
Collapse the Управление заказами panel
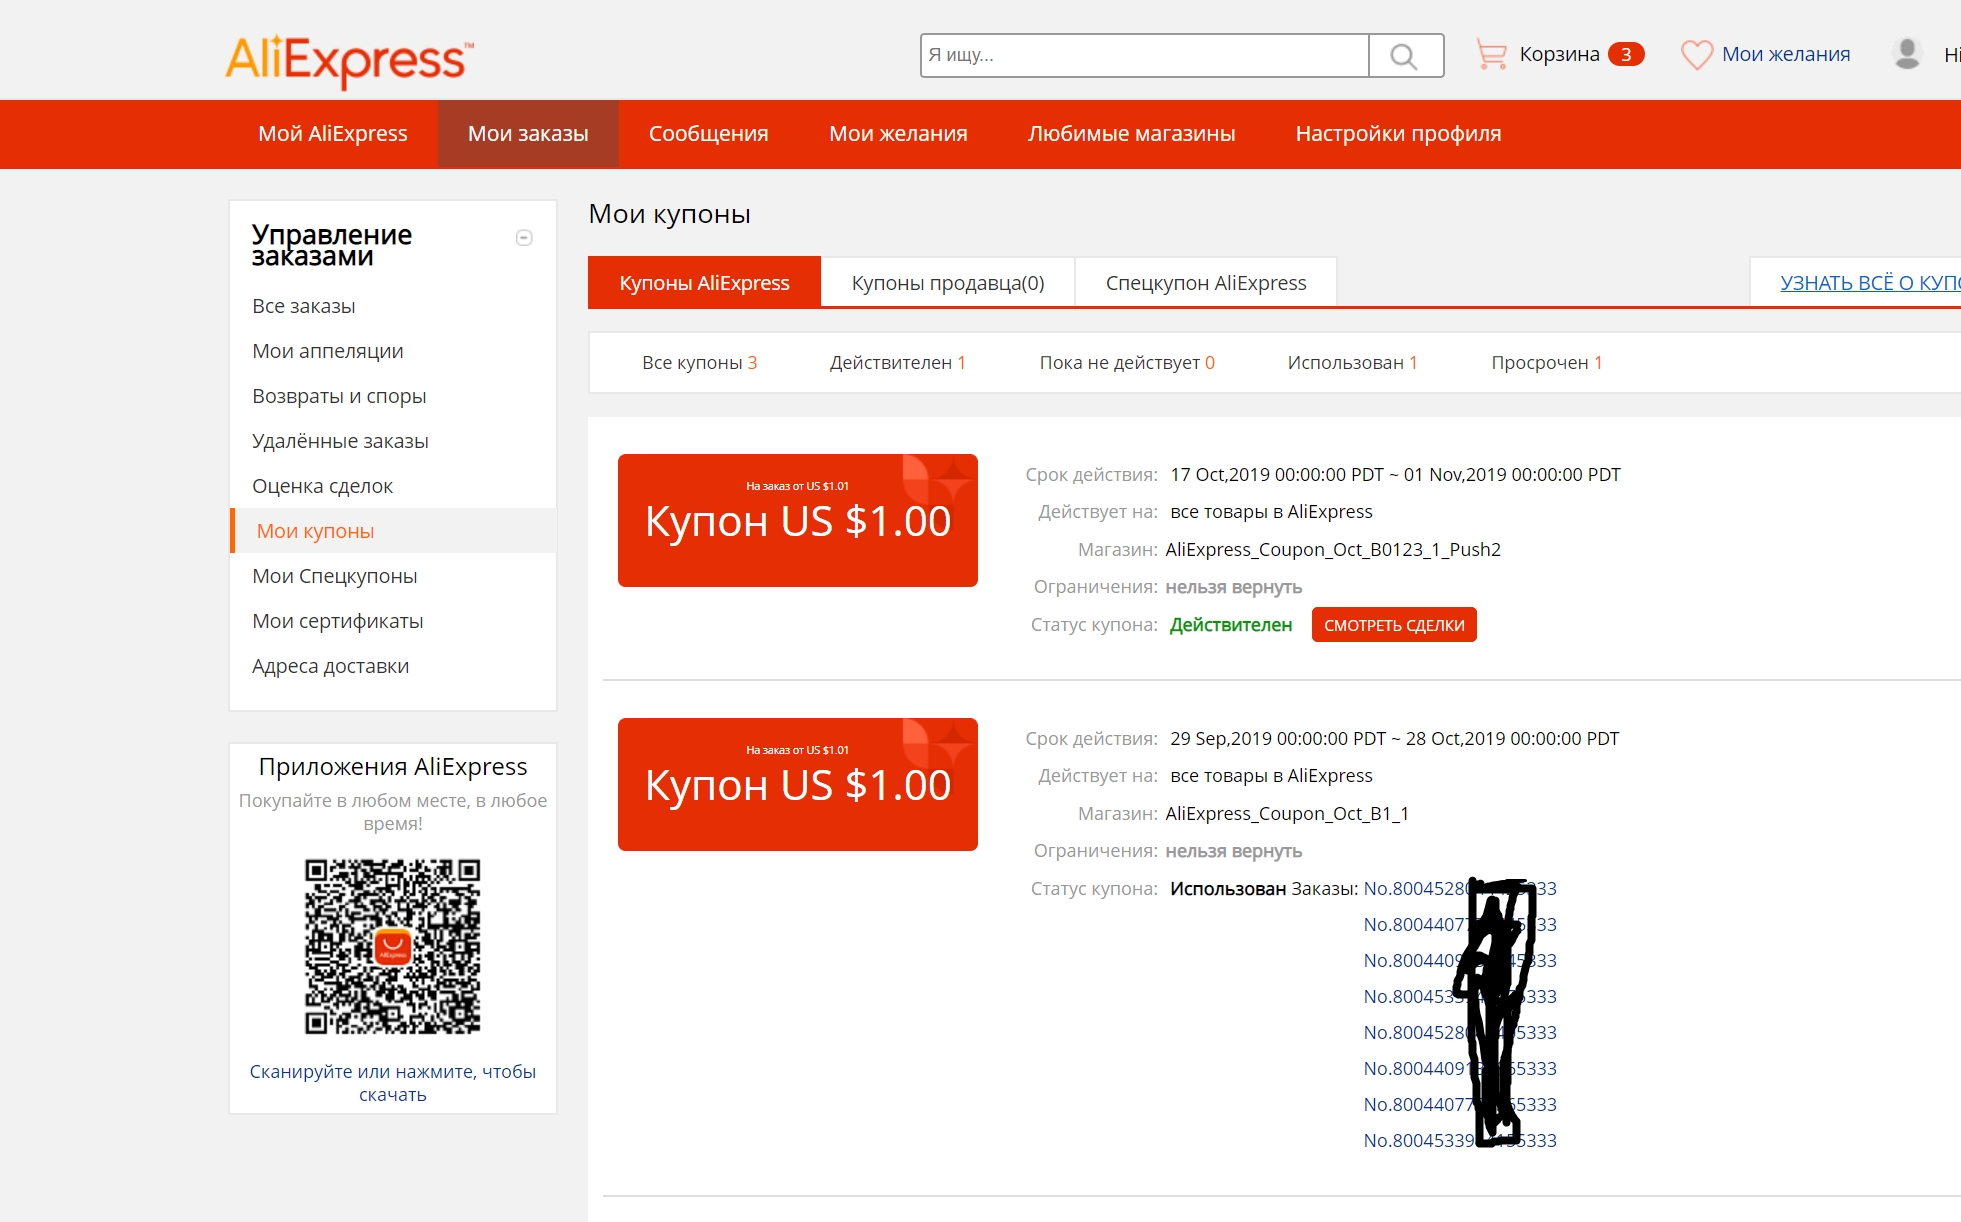click(524, 237)
